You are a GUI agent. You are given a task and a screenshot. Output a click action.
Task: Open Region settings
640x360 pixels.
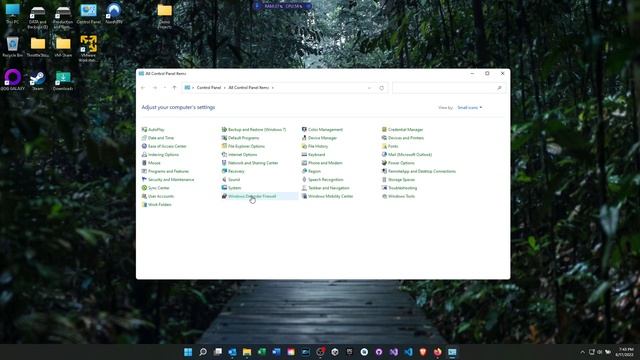pyautogui.click(x=311, y=171)
